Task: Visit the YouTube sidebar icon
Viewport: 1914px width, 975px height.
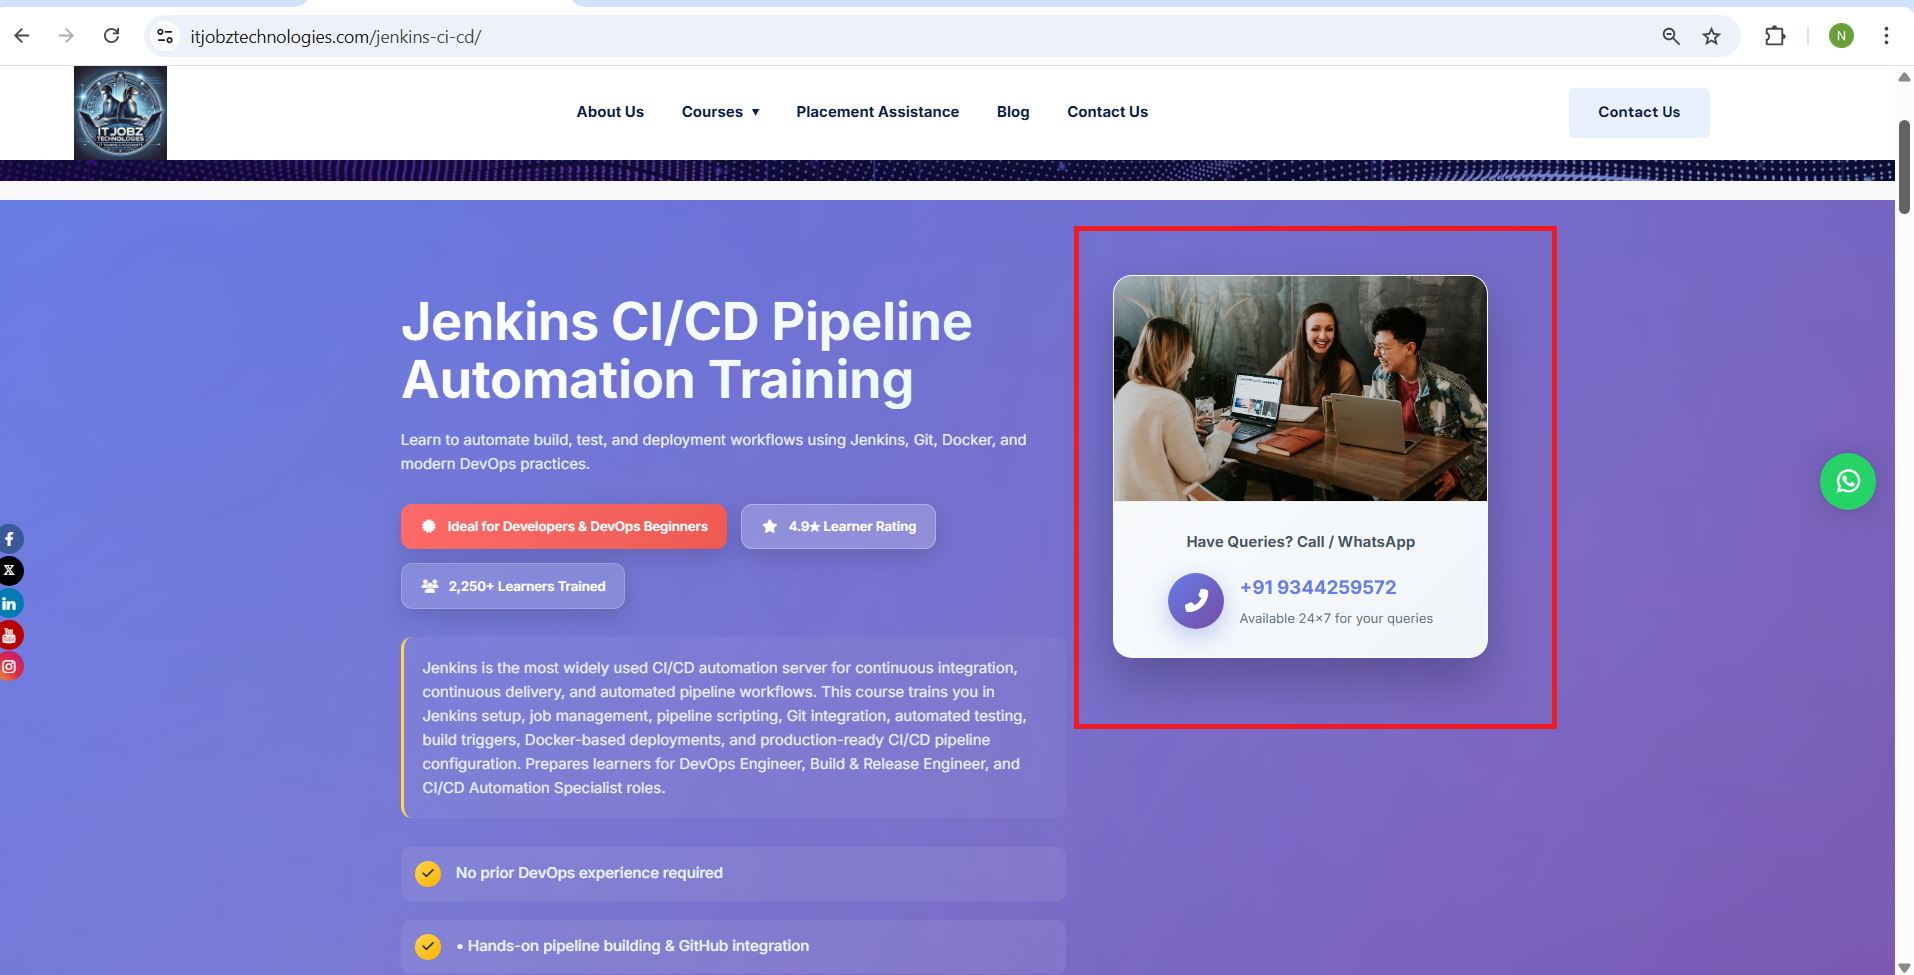Action: pyautogui.click(x=10, y=635)
